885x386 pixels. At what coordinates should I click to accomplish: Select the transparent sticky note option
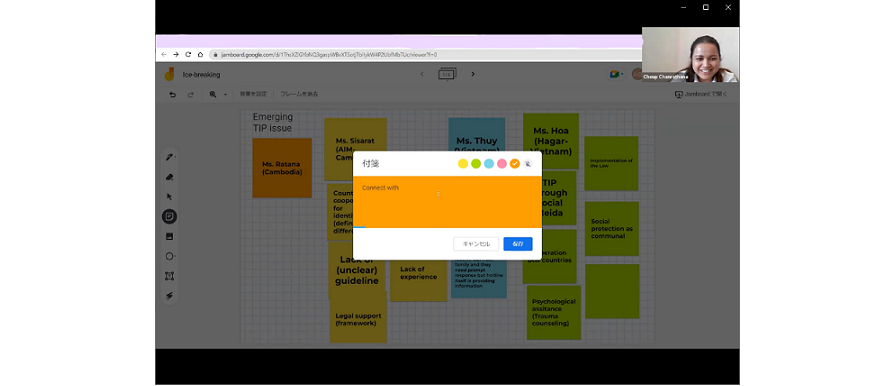tap(528, 164)
